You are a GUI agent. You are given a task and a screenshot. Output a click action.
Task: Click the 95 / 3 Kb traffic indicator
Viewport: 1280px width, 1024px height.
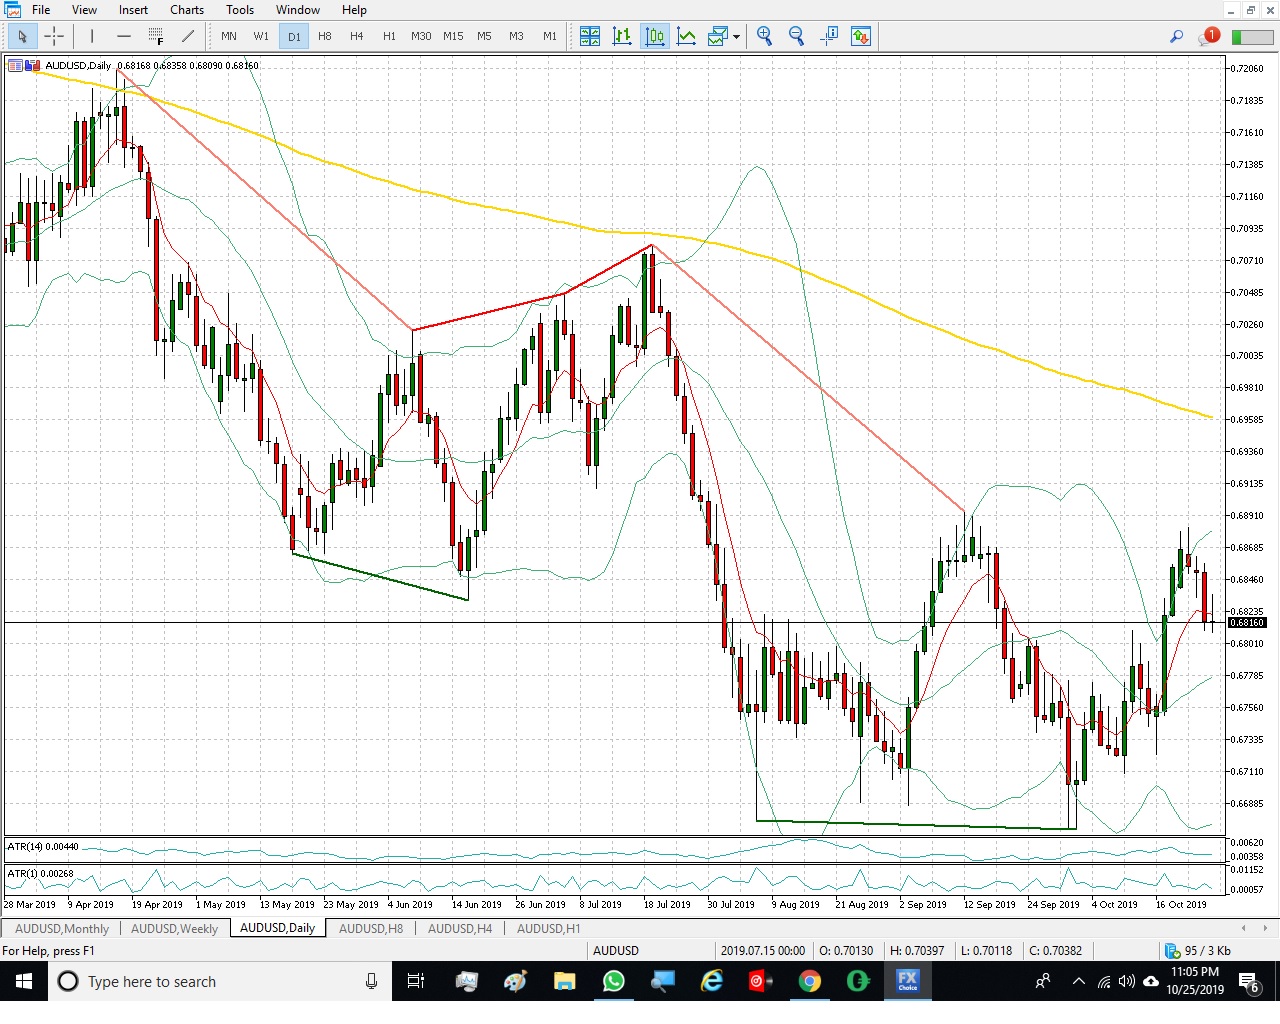click(1198, 951)
